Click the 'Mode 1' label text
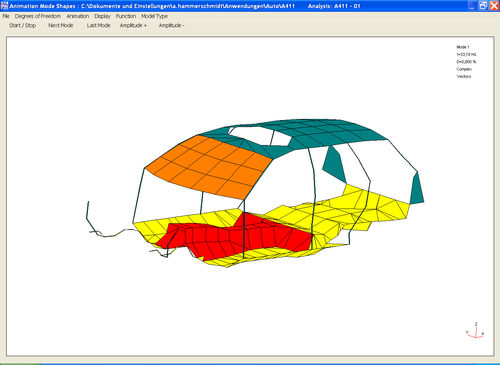The width and height of the screenshot is (500, 365). [463, 47]
